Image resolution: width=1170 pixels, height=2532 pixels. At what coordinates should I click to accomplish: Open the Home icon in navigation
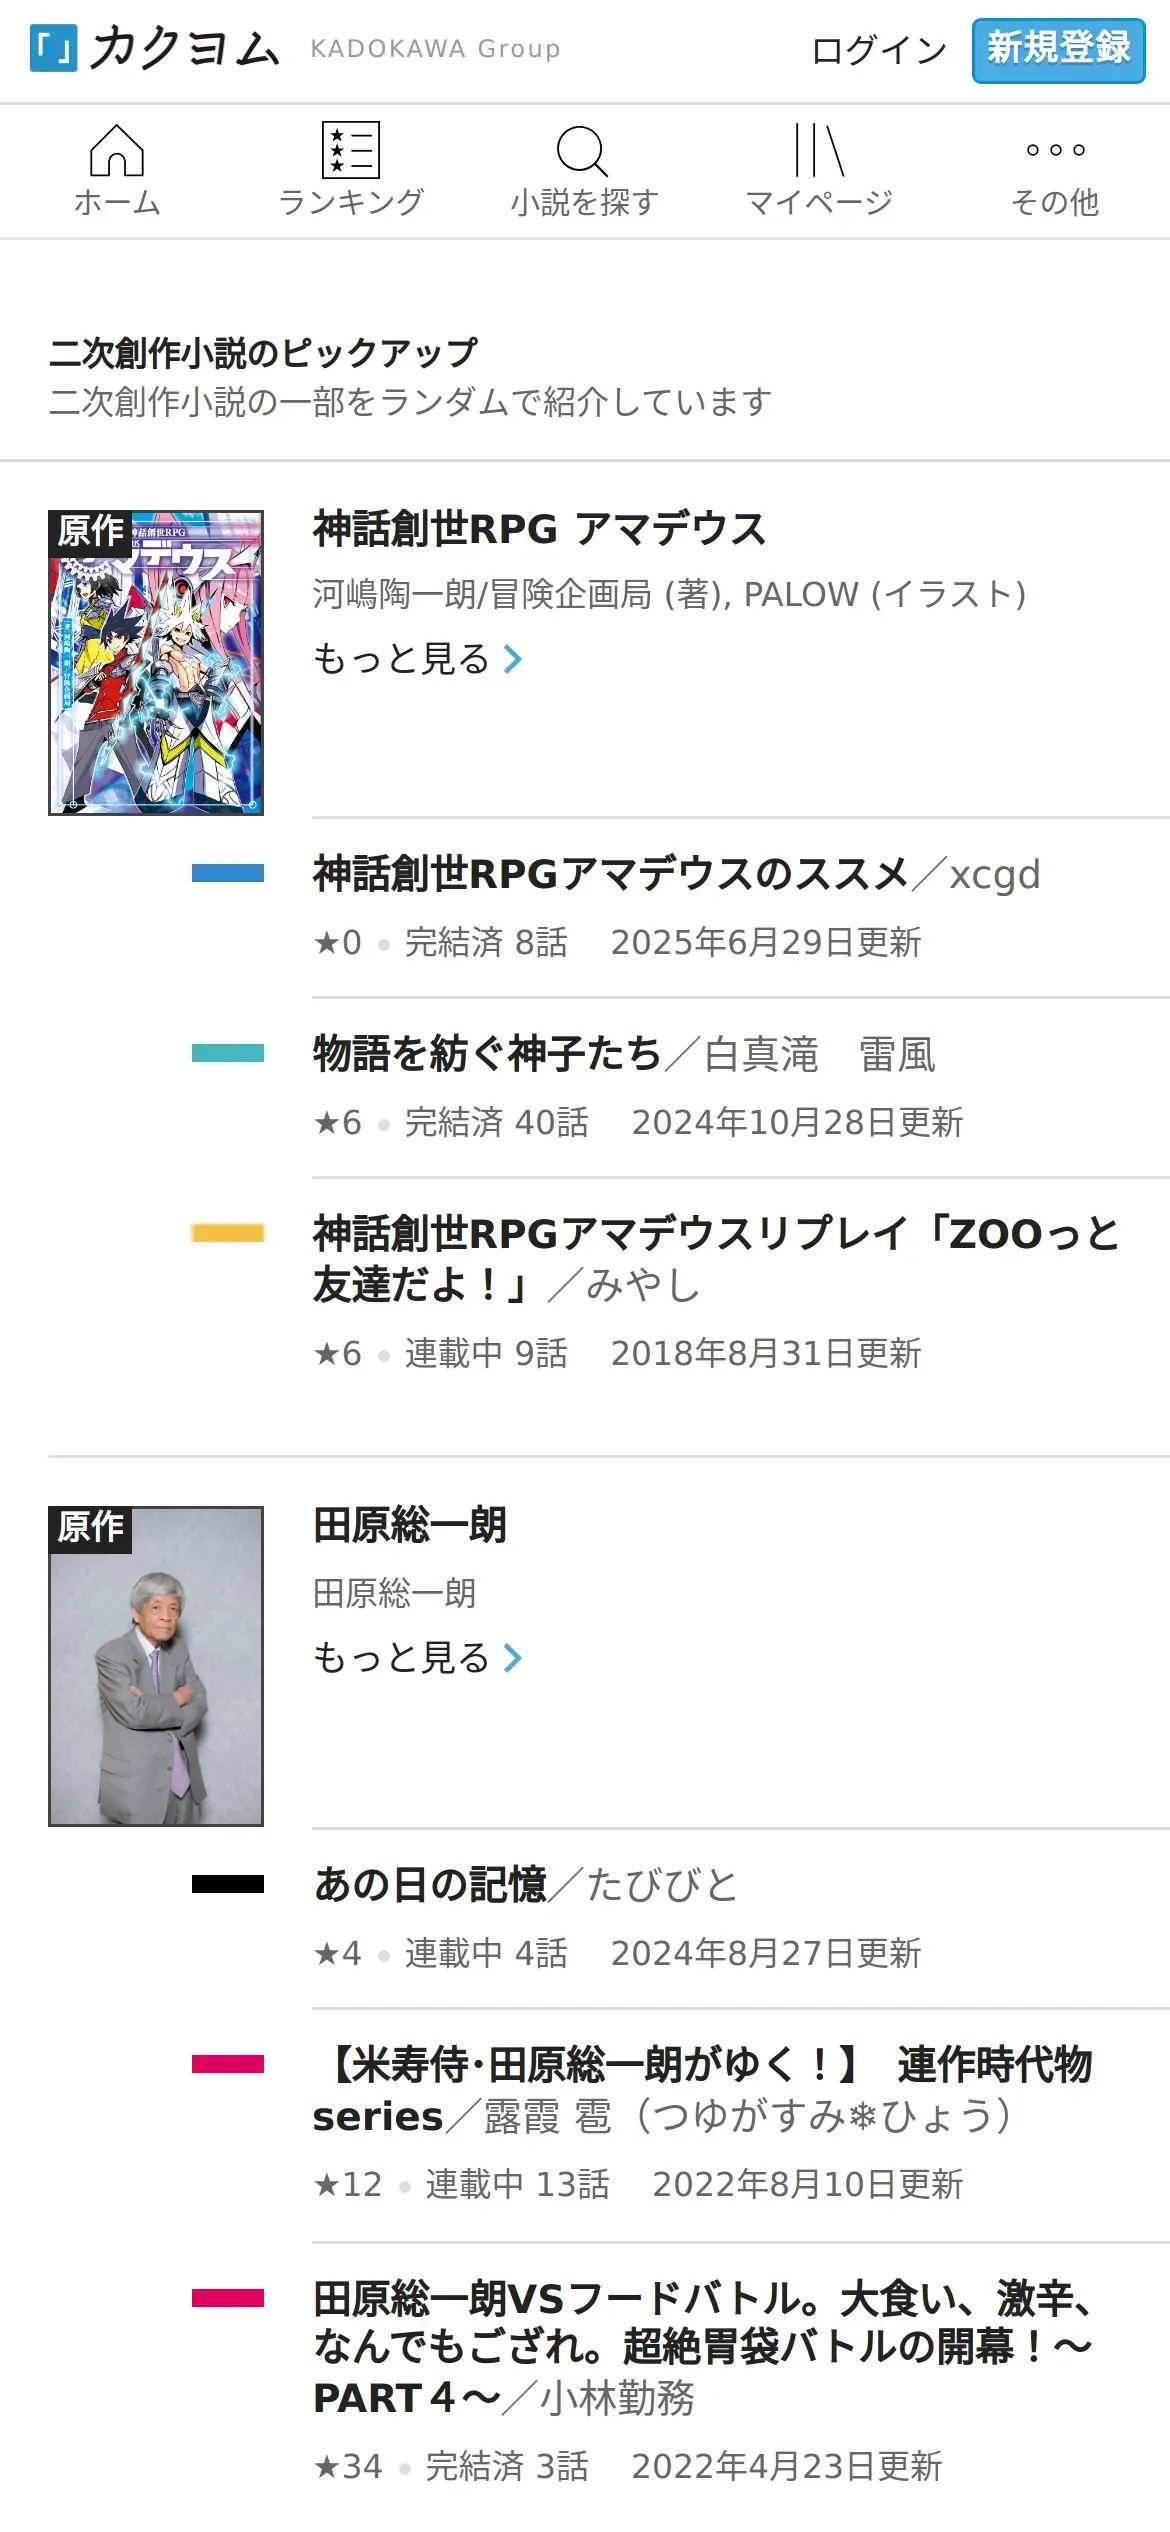click(117, 151)
